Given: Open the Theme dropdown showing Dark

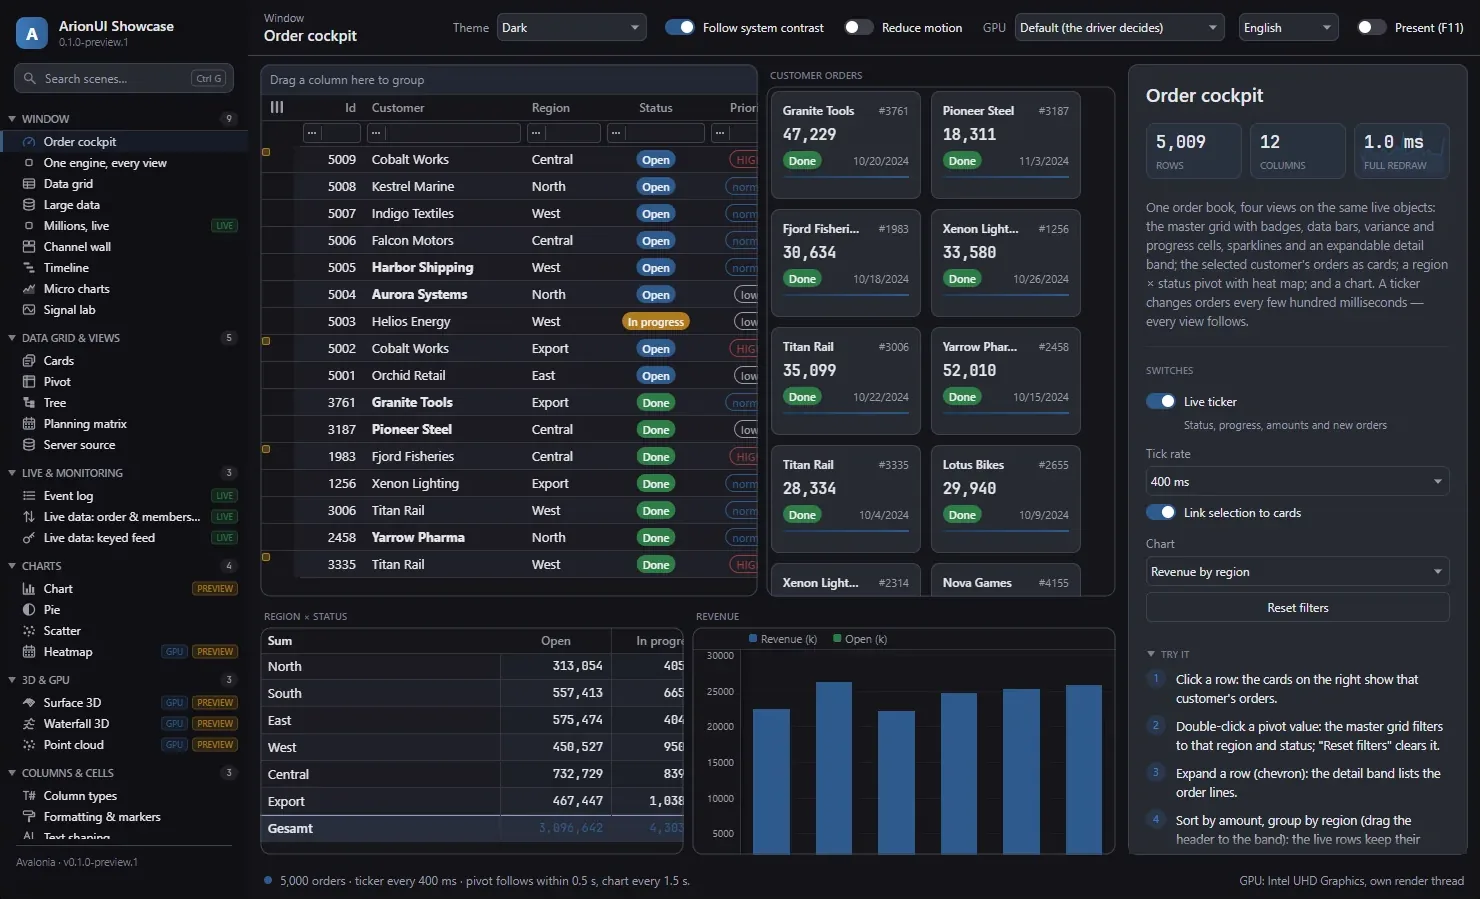Looking at the screenshot, I should tap(572, 27).
